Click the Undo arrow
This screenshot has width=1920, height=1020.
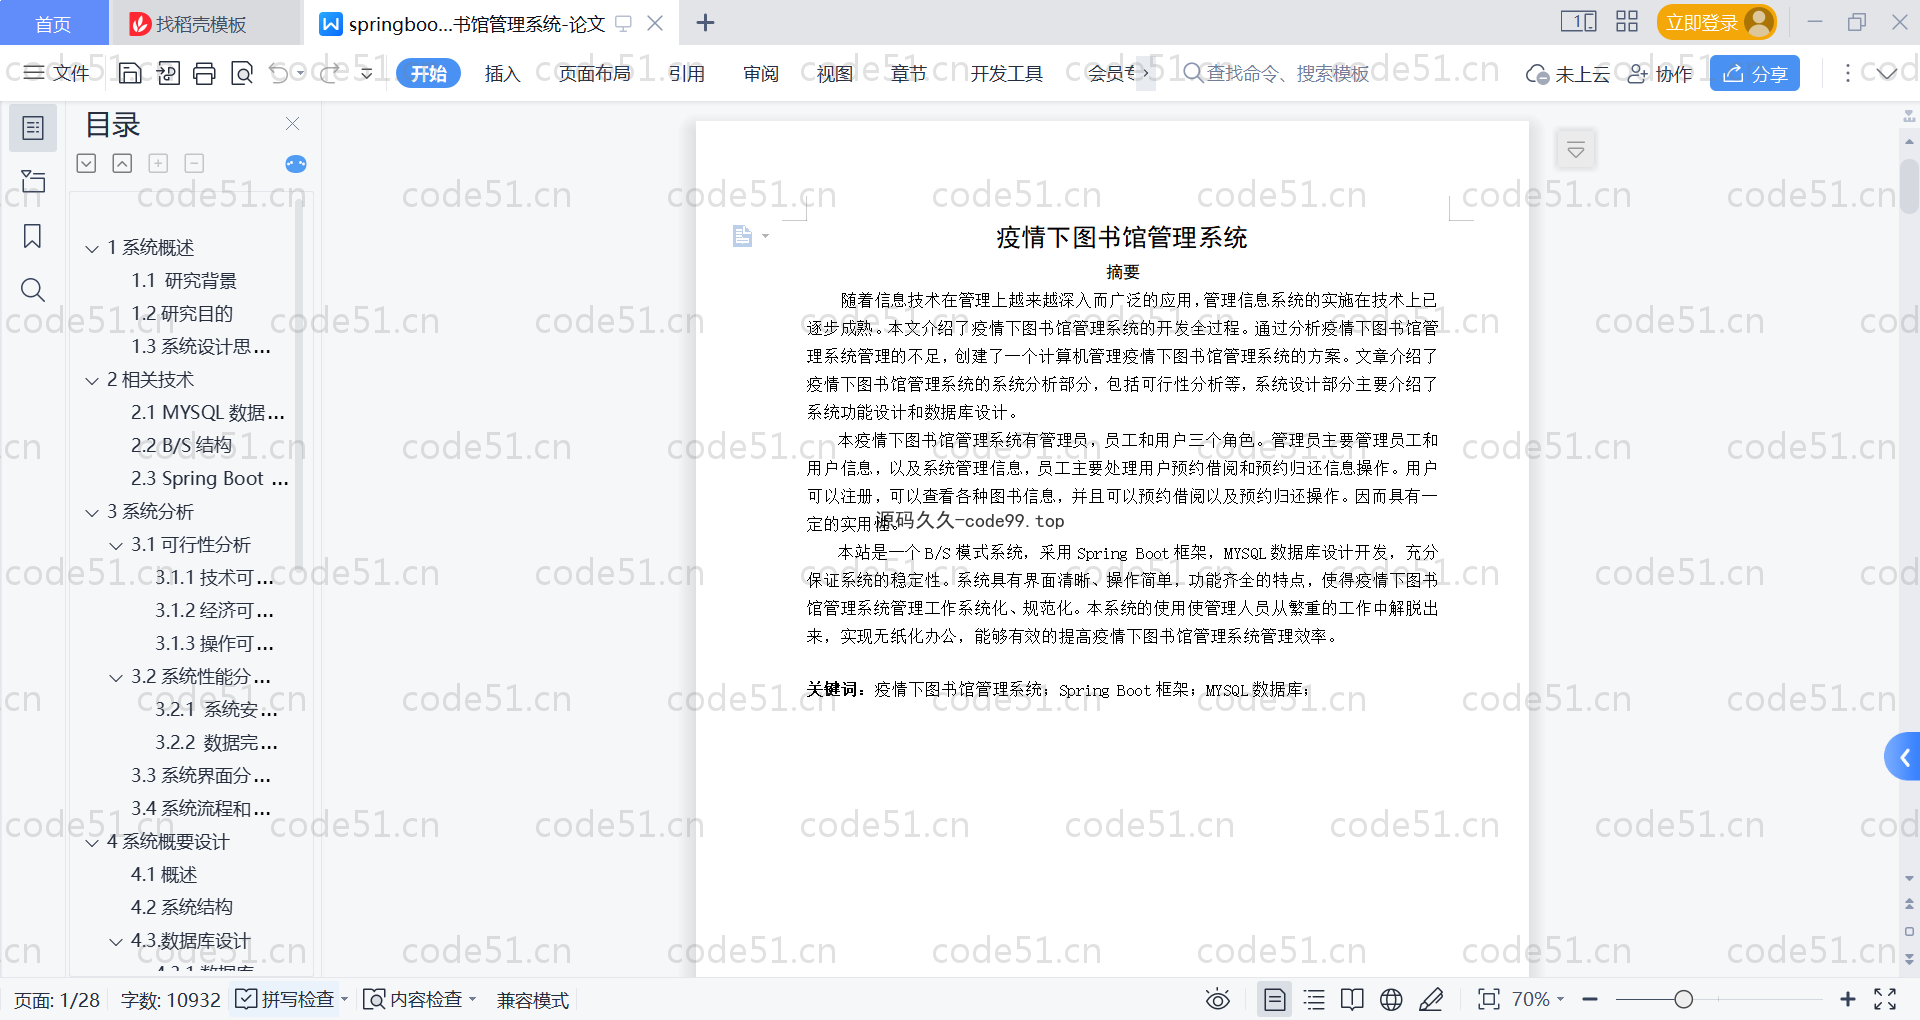click(x=279, y=73)
